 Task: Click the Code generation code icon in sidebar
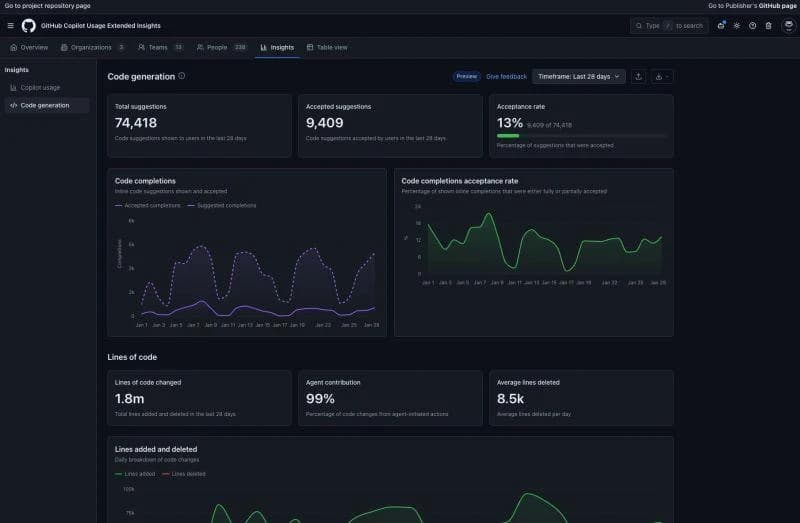(x=13, y=106)
